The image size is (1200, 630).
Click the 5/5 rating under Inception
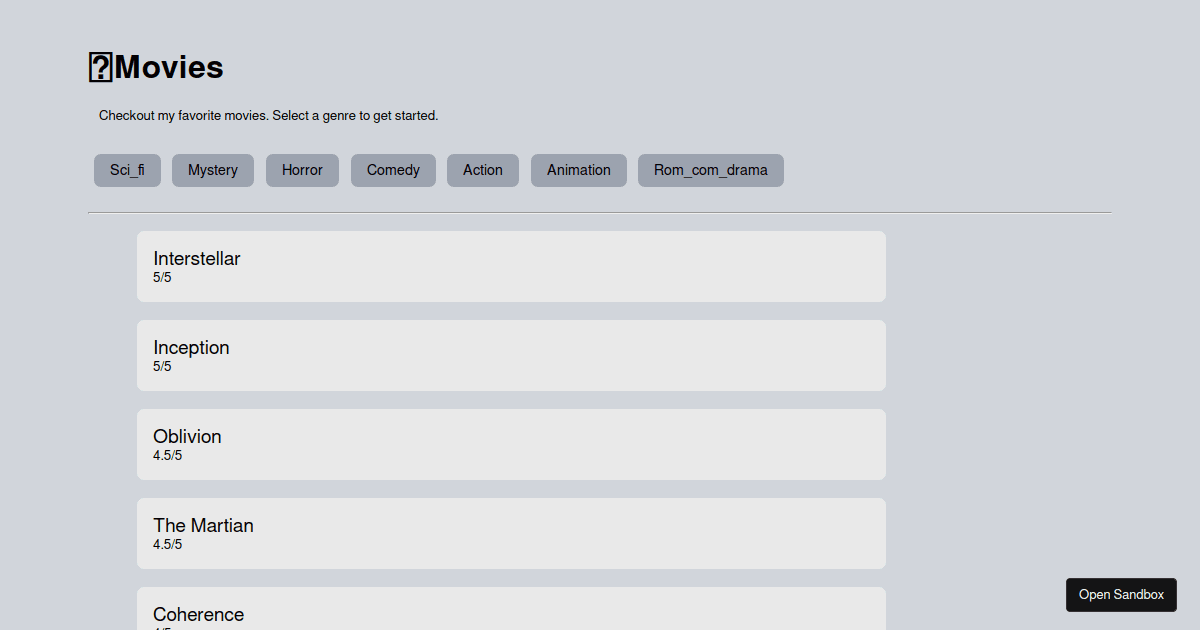tap(162, 367)
